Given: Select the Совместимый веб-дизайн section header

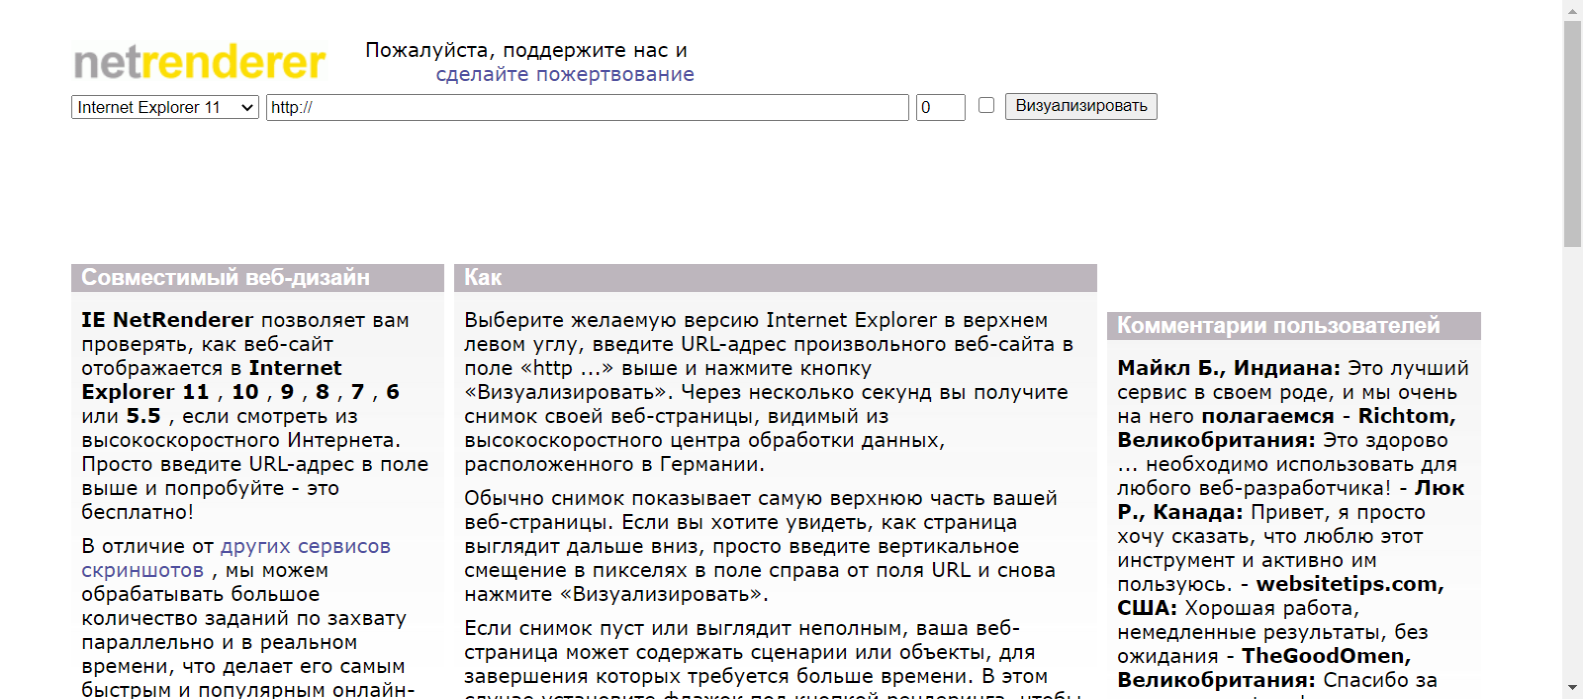Looking at the screenshot, I should point(225,278).
